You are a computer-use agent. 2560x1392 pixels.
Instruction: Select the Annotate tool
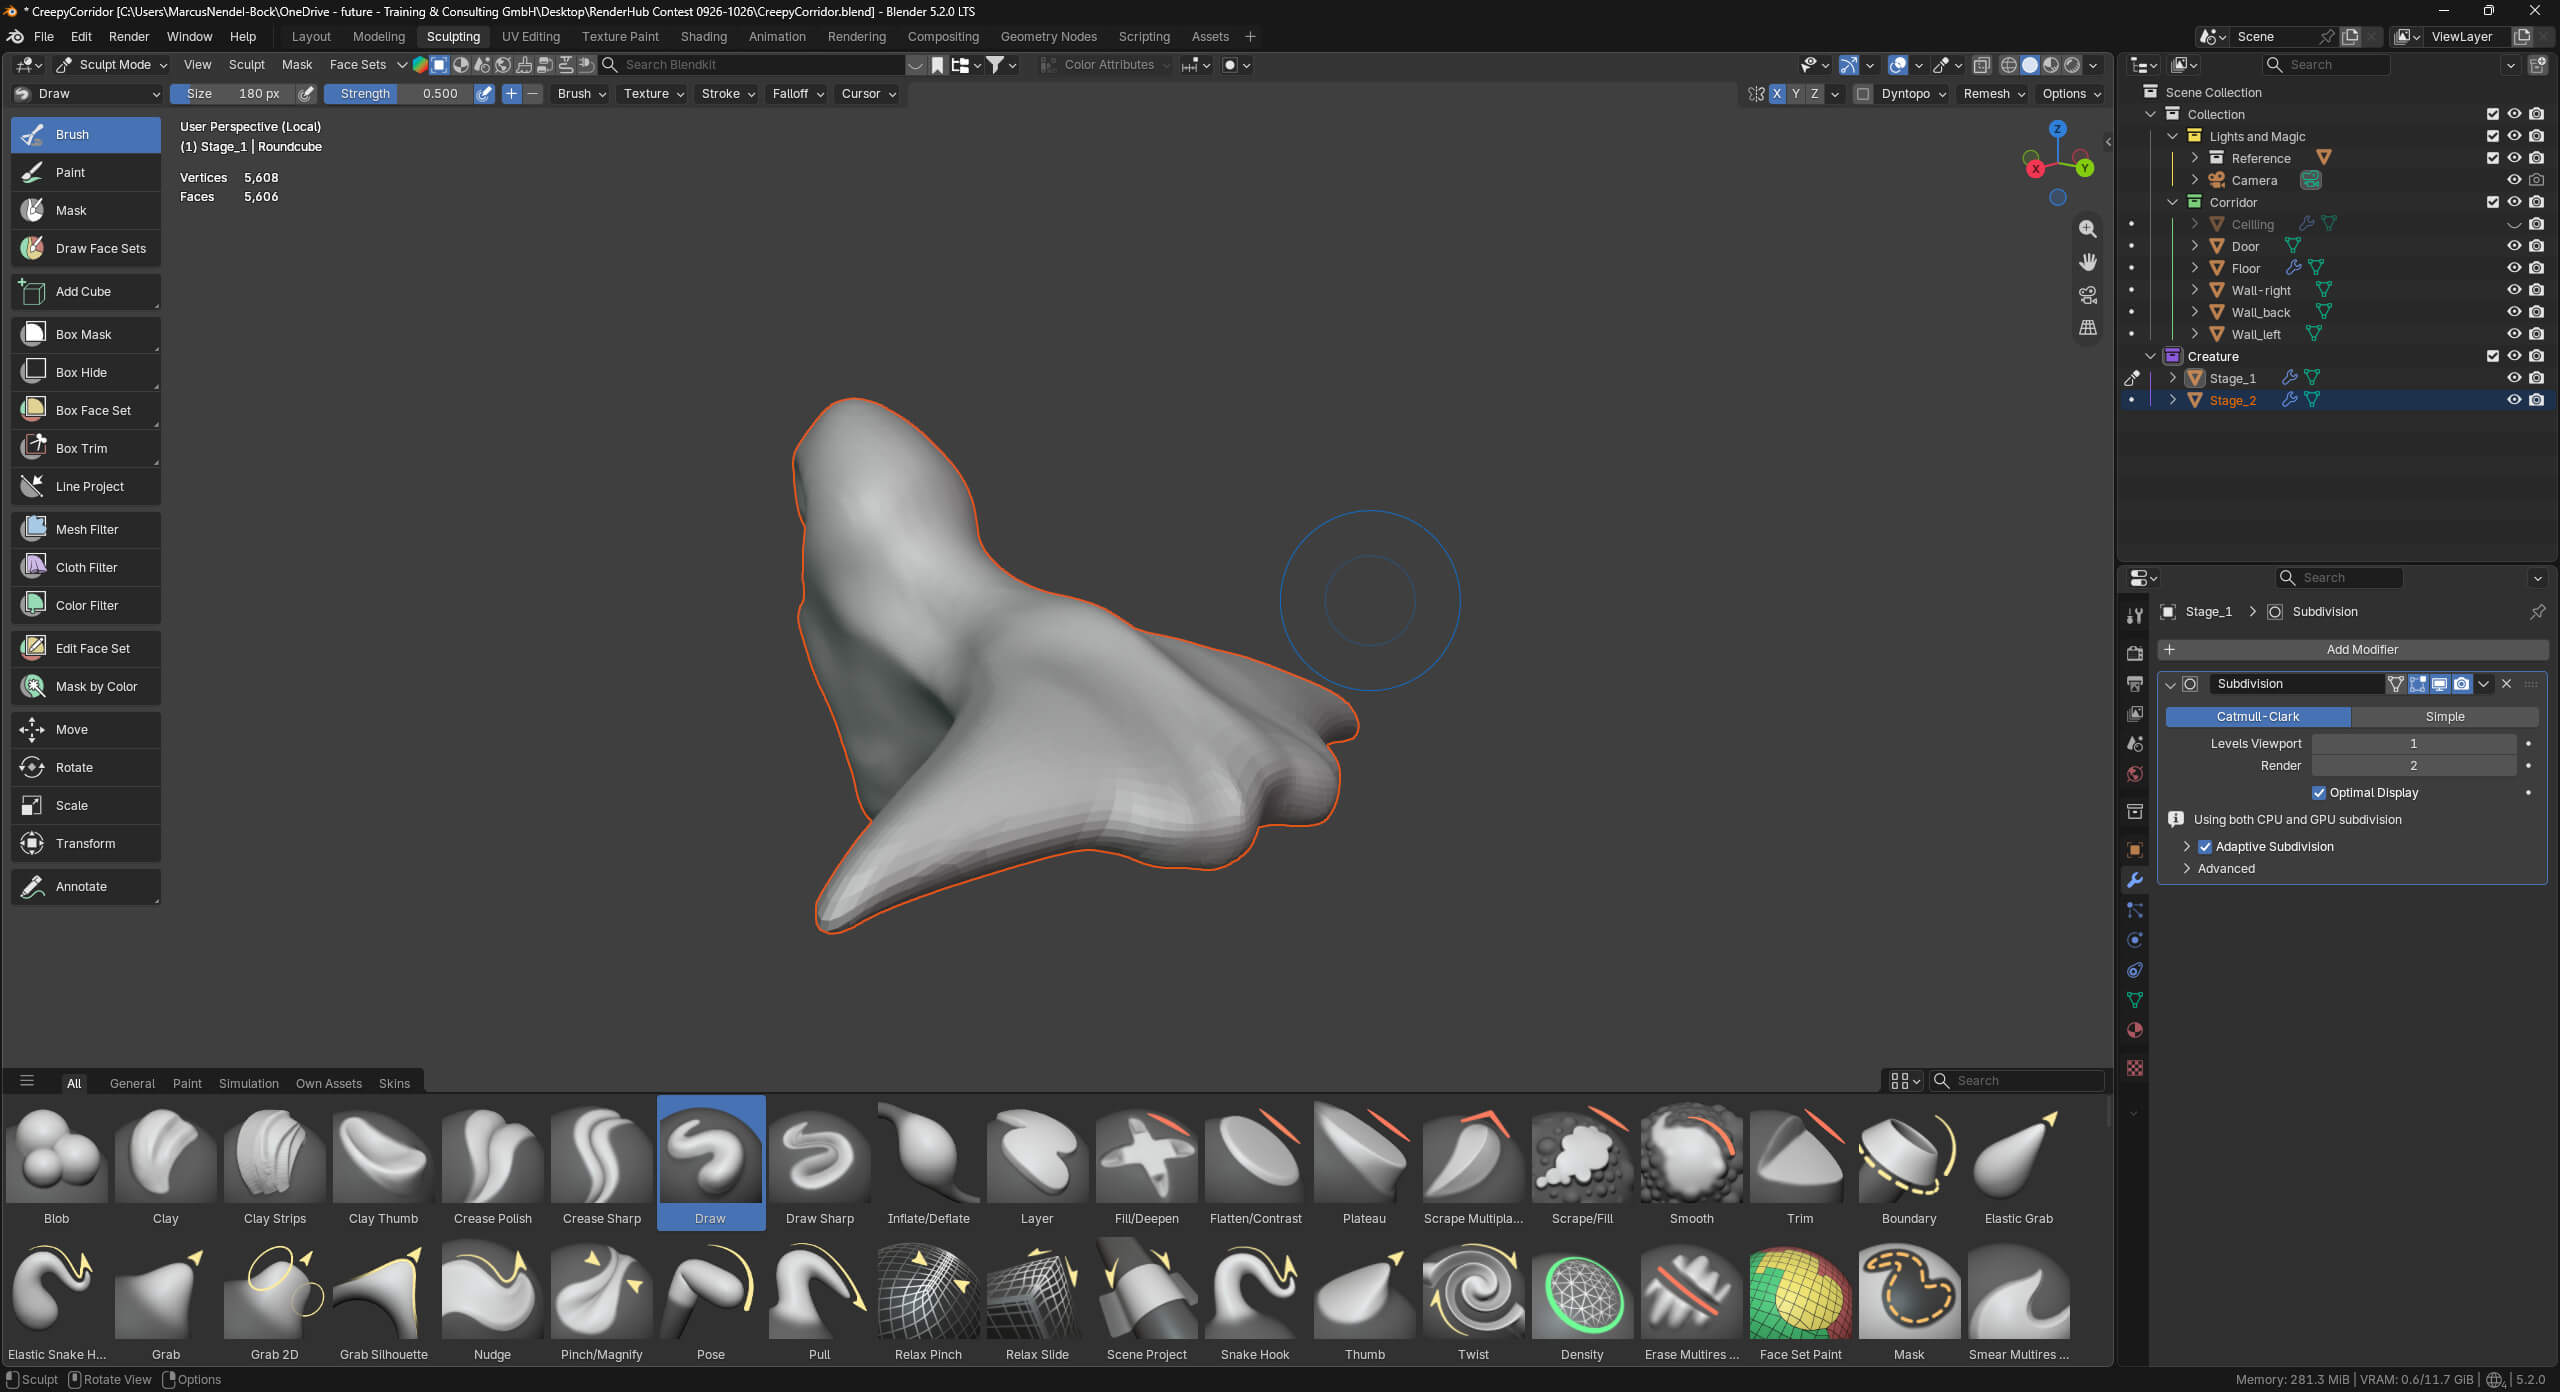[86, 886]
